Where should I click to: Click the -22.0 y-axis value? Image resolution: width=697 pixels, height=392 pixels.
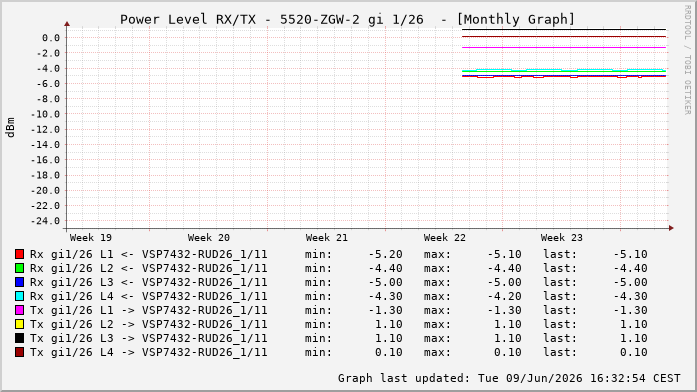coord(45,206)
